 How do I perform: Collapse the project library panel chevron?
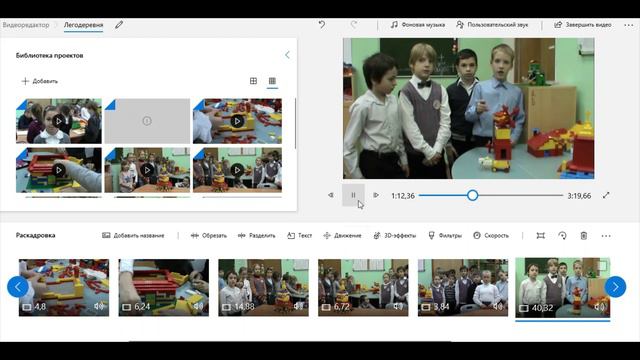(x=287, y=55)
